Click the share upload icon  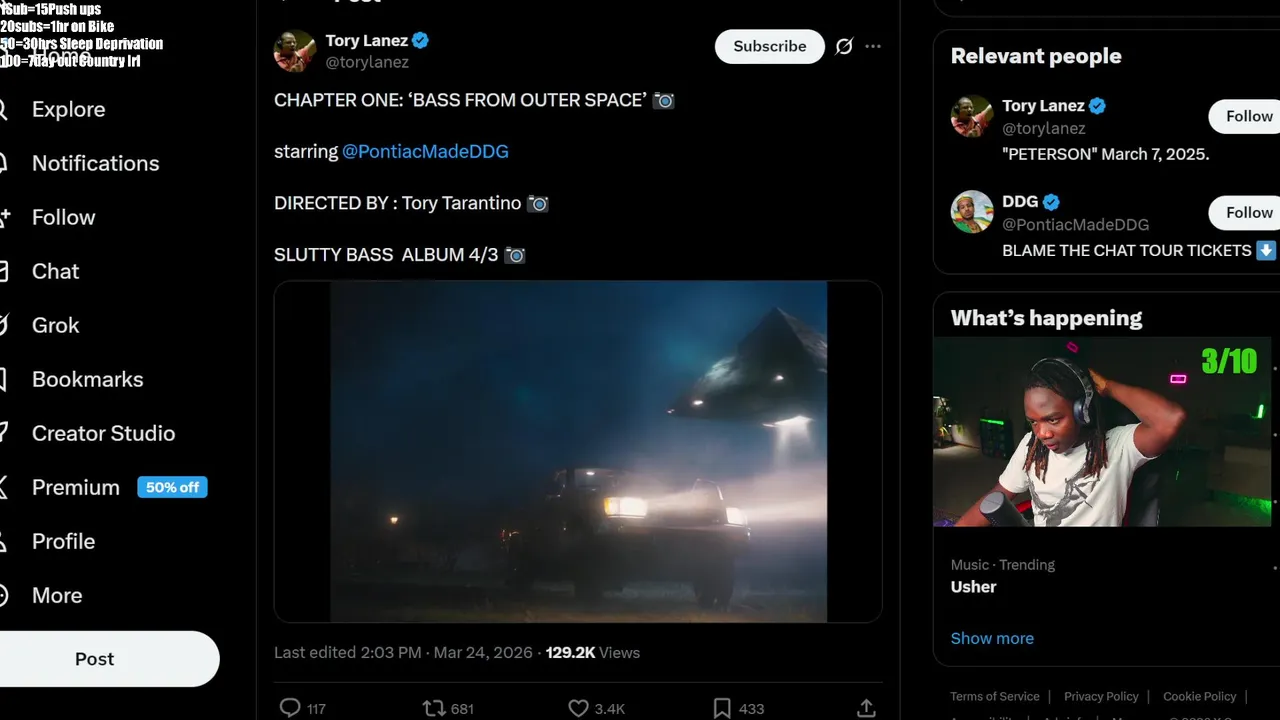coord(866,708)
